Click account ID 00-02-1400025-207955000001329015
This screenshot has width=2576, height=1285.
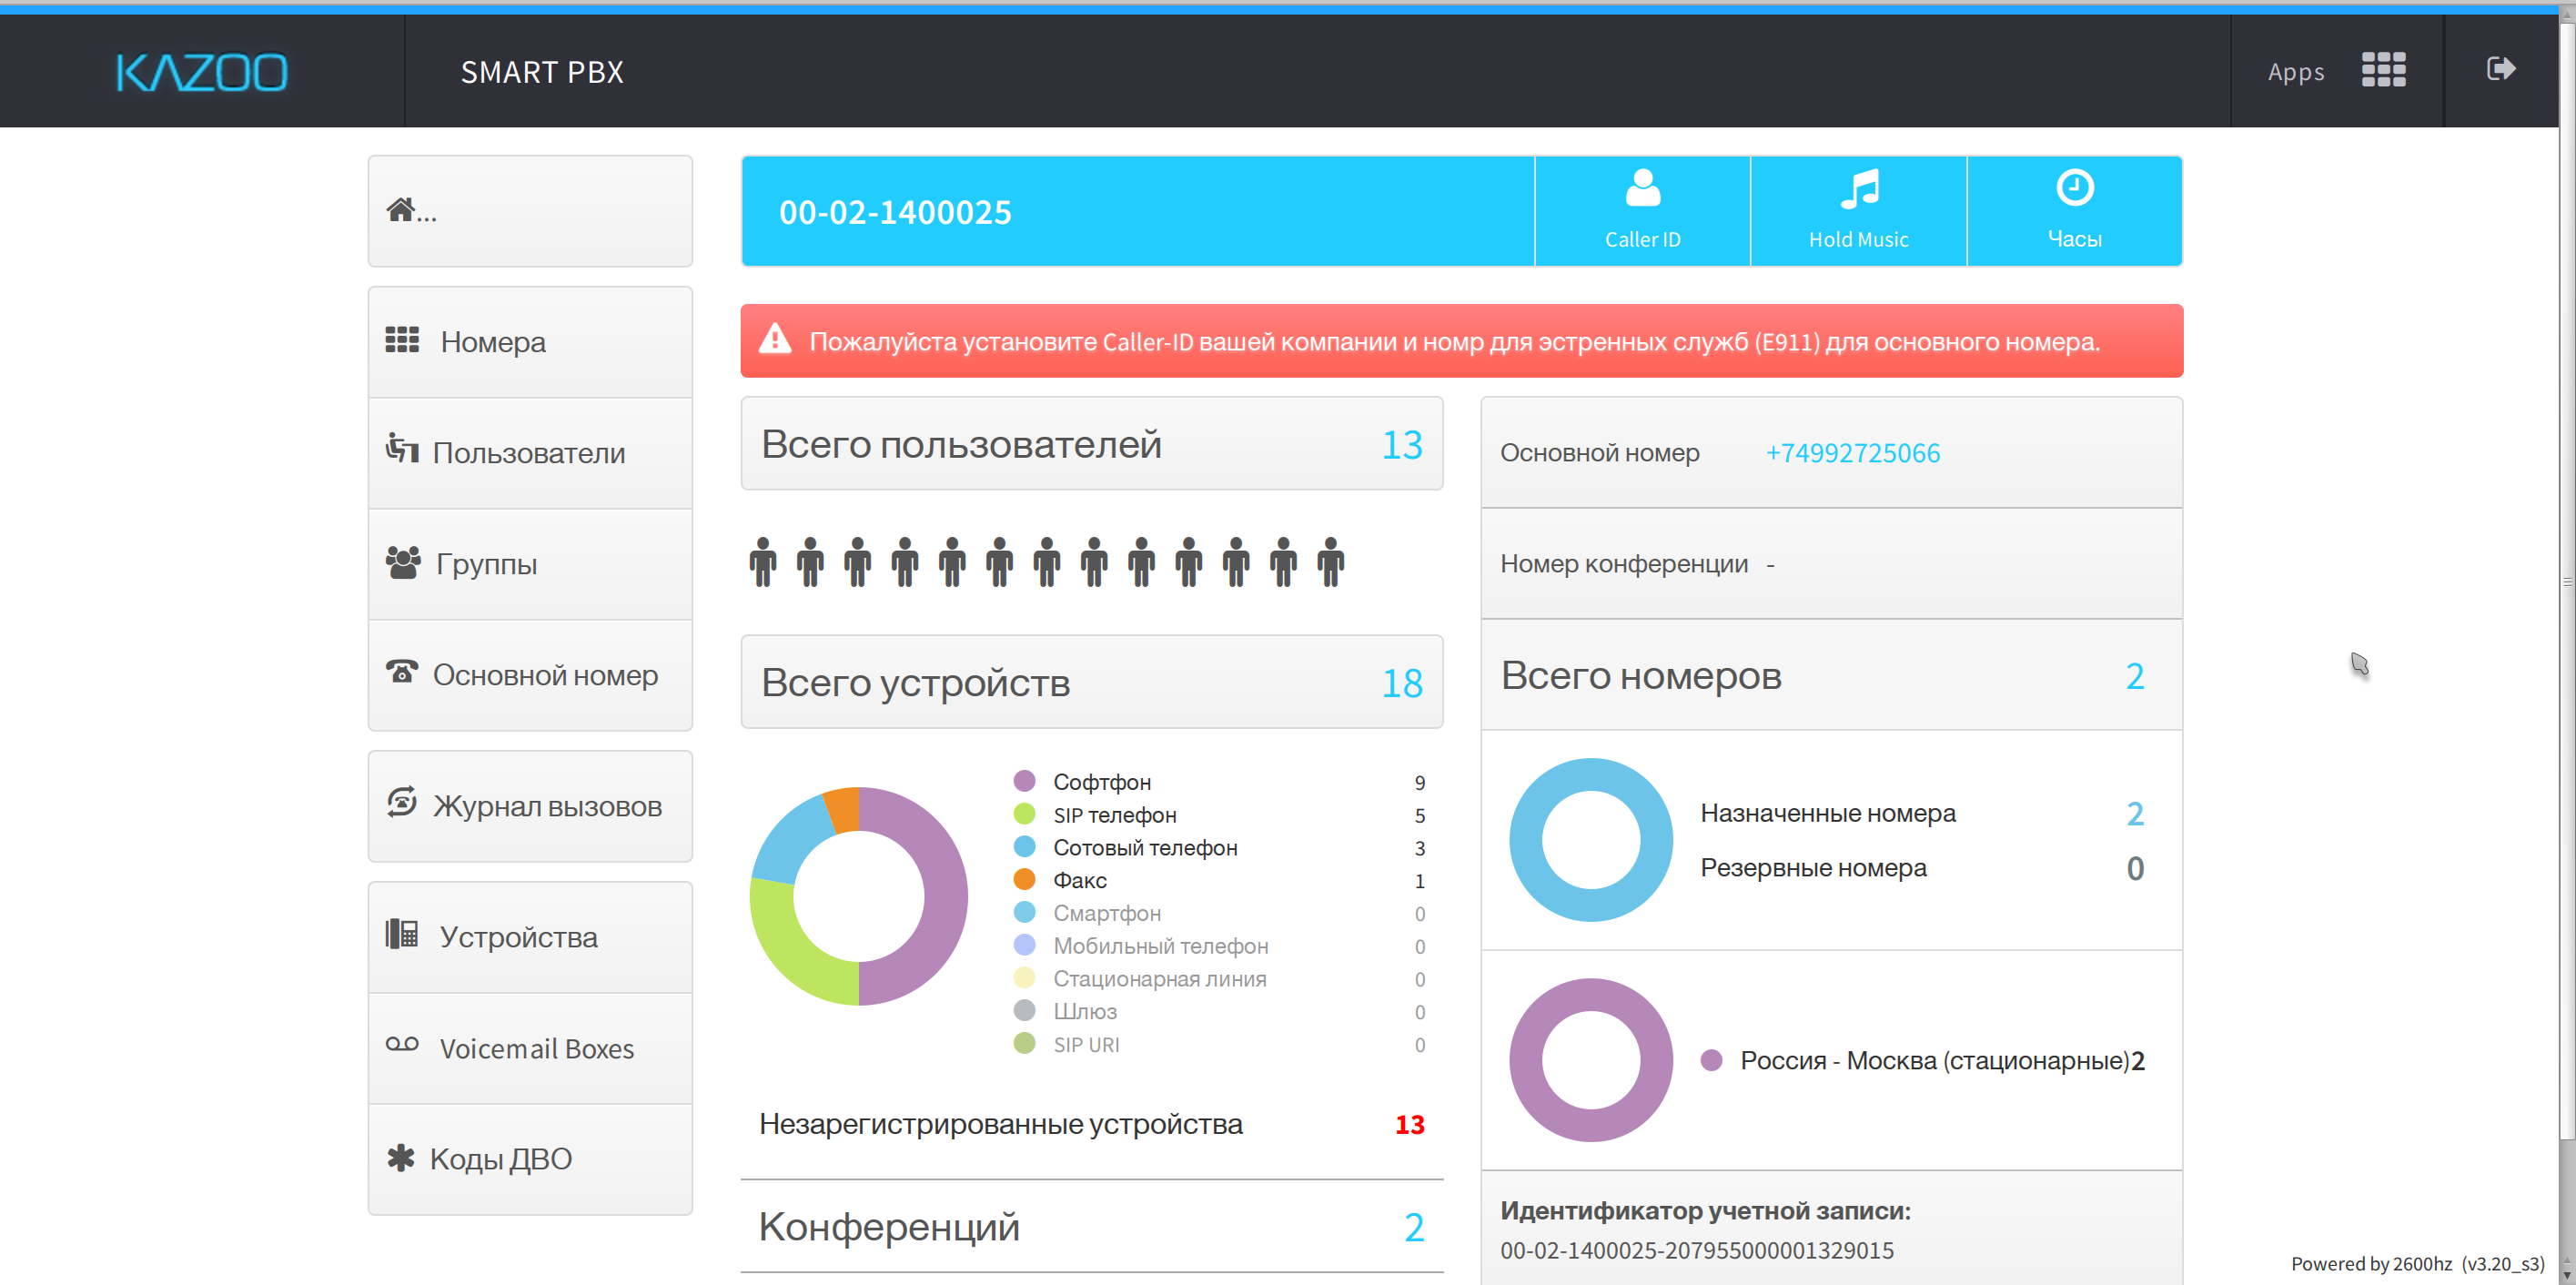click(1696, 1251)
